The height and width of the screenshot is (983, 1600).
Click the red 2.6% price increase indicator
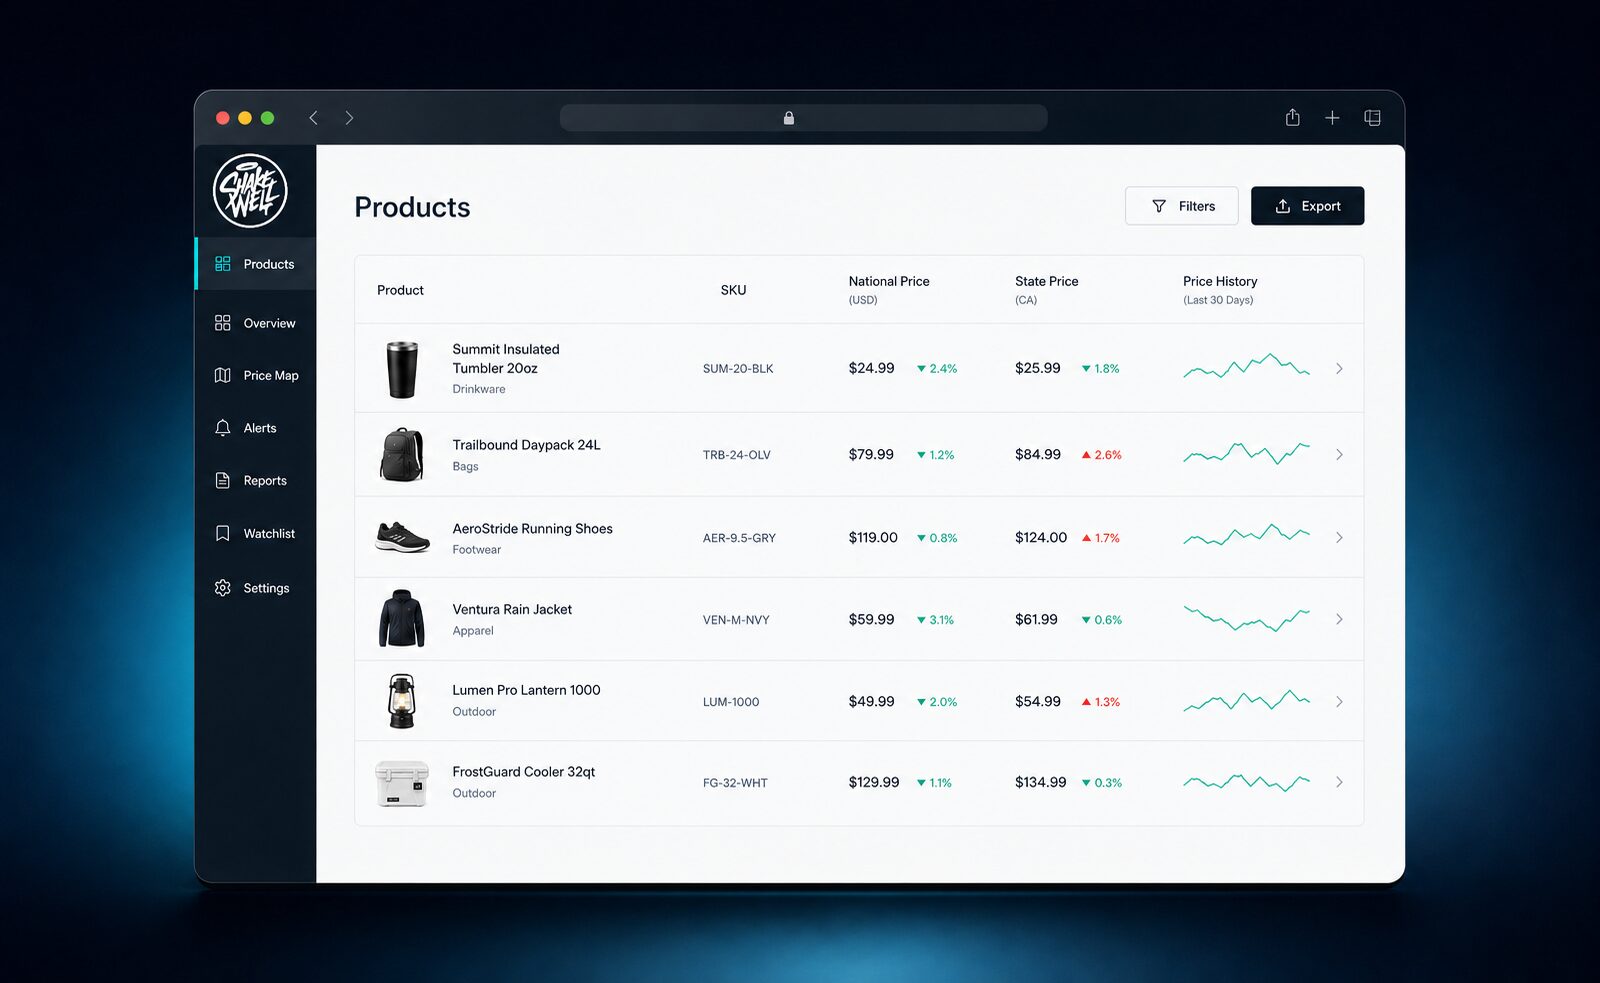click(x=1101, y=455)
